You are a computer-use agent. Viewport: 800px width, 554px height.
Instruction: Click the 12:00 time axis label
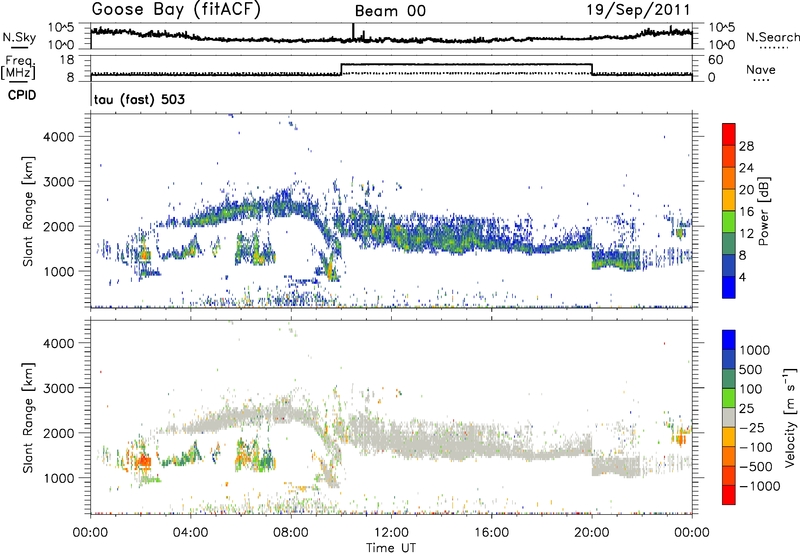(391, 533)
